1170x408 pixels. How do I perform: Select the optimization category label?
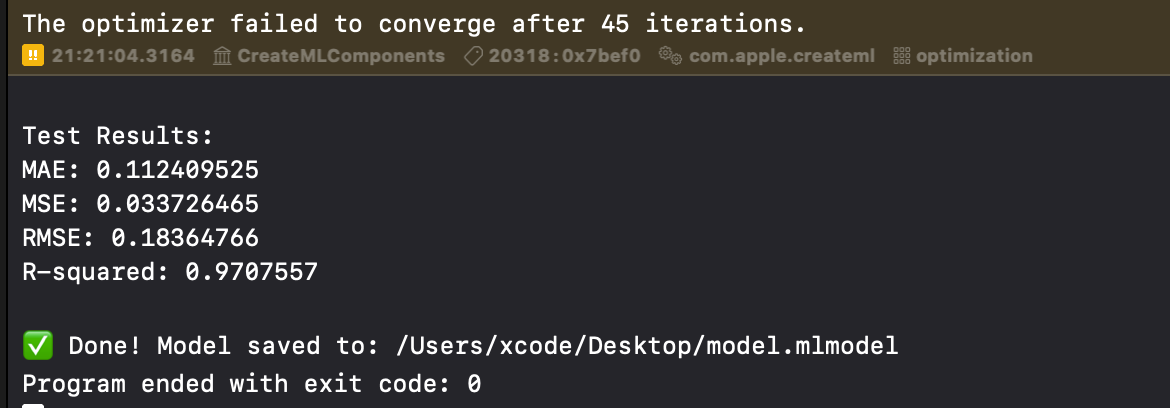(975, 56)
